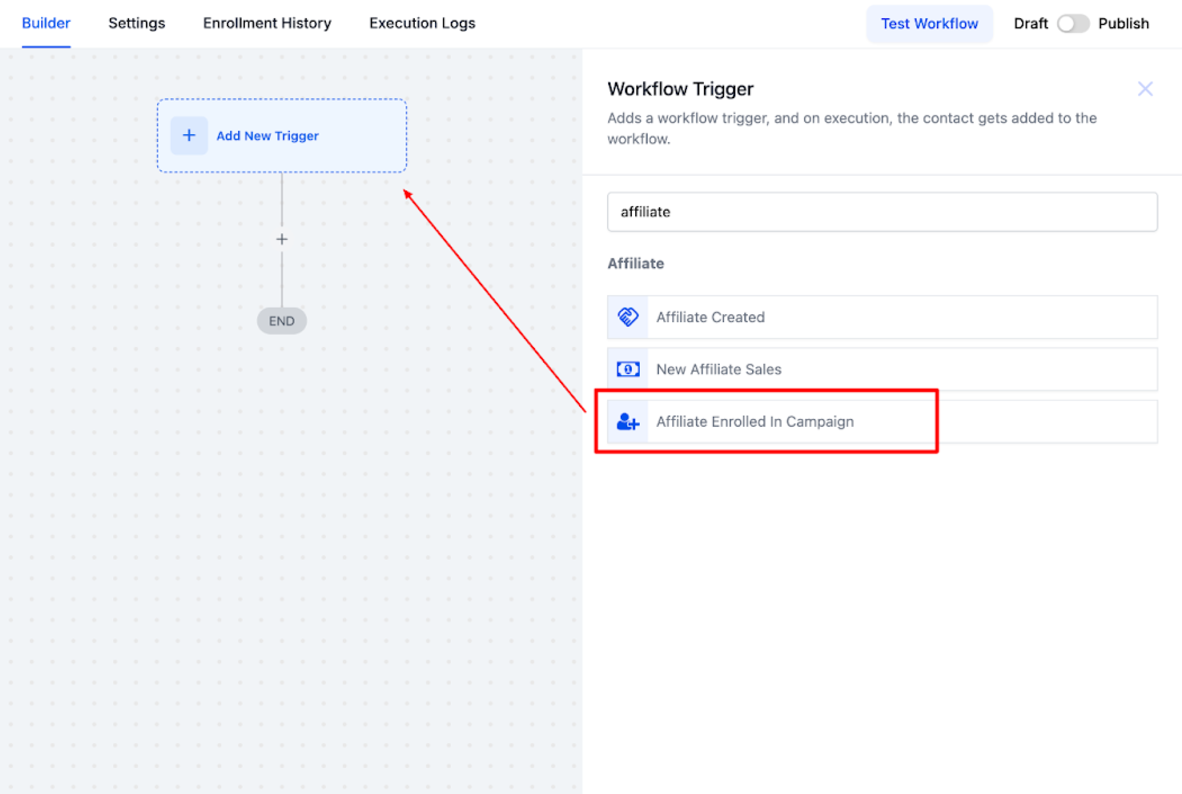Click the Add New Trigger card
This screenshot has height=794, width=1182.
tap(282, 136)
